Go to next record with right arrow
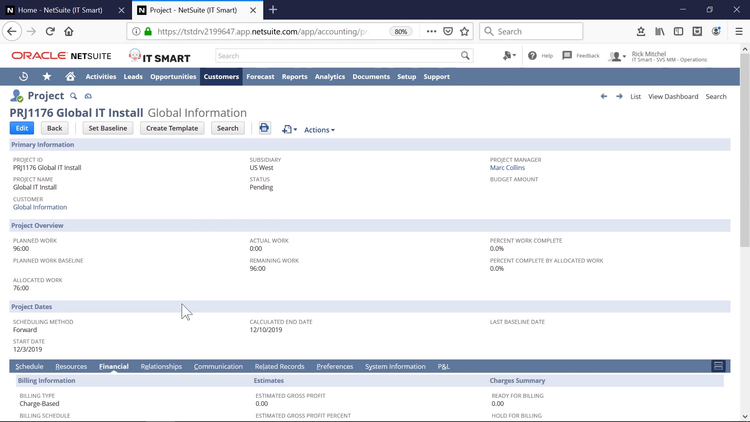The image size is (750, 422). pos(619,96)
